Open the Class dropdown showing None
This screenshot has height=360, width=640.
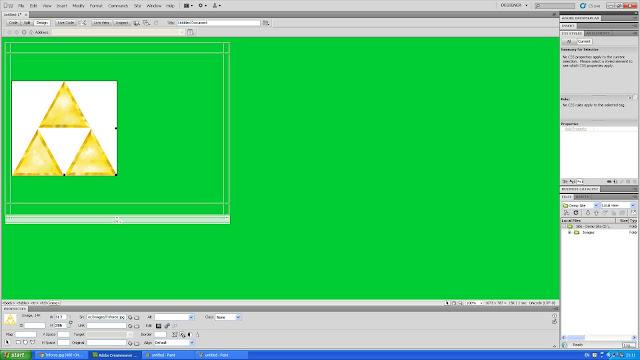point(228,317)
